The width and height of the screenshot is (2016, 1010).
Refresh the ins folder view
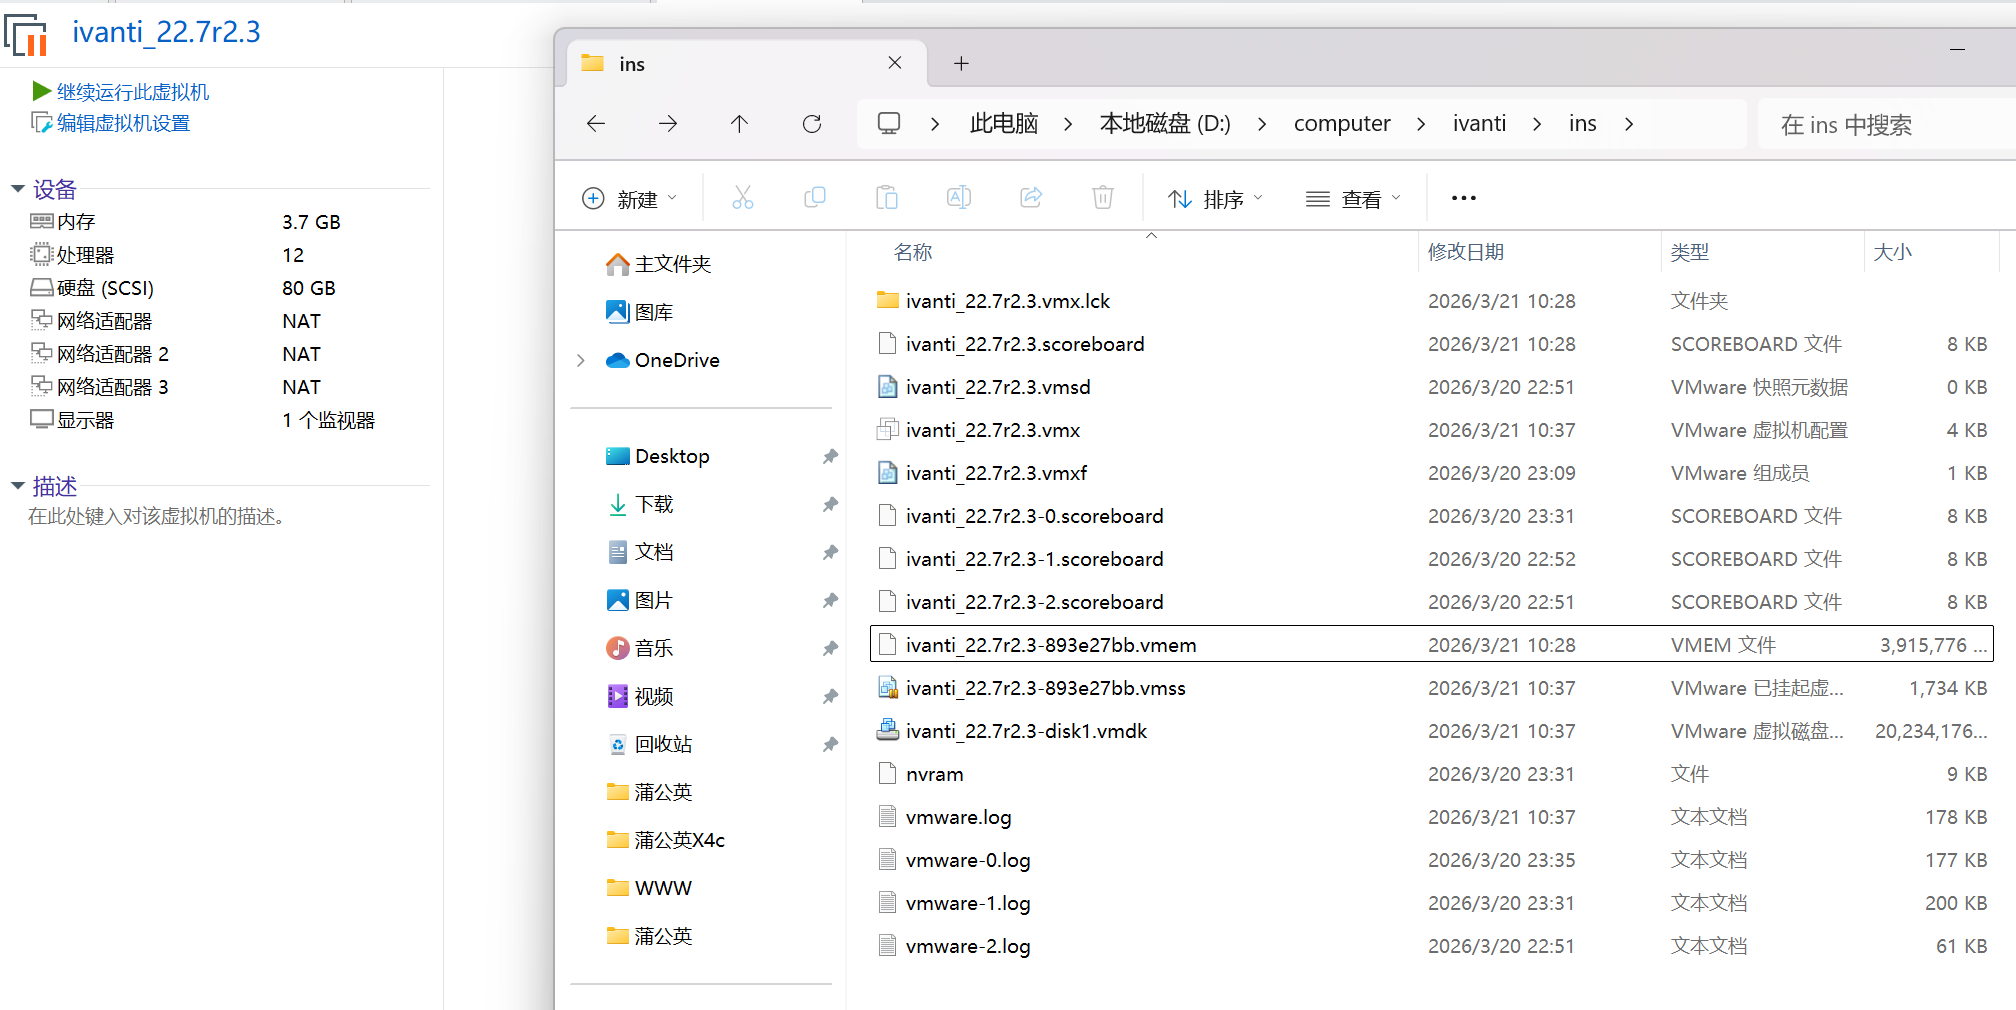tap(812, 124)
